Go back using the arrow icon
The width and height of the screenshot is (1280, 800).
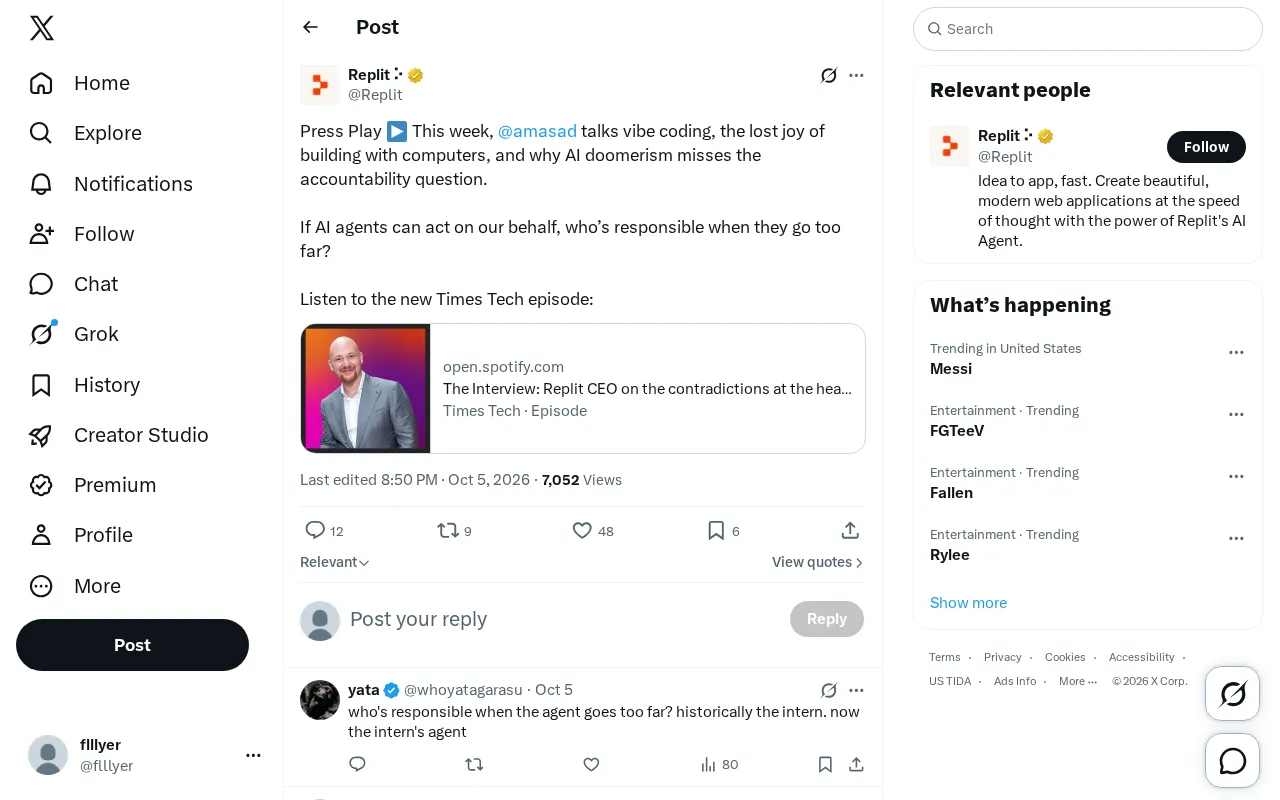pos(310,27)
